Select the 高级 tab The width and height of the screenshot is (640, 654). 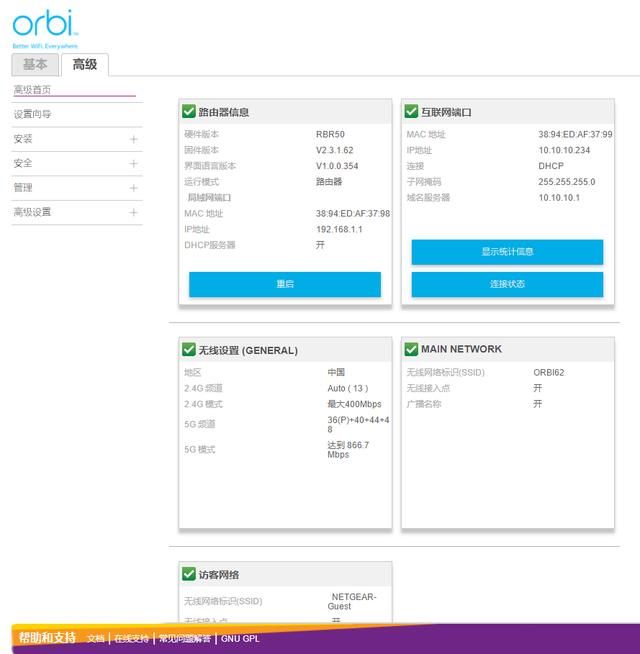click(x=85, y=65)
